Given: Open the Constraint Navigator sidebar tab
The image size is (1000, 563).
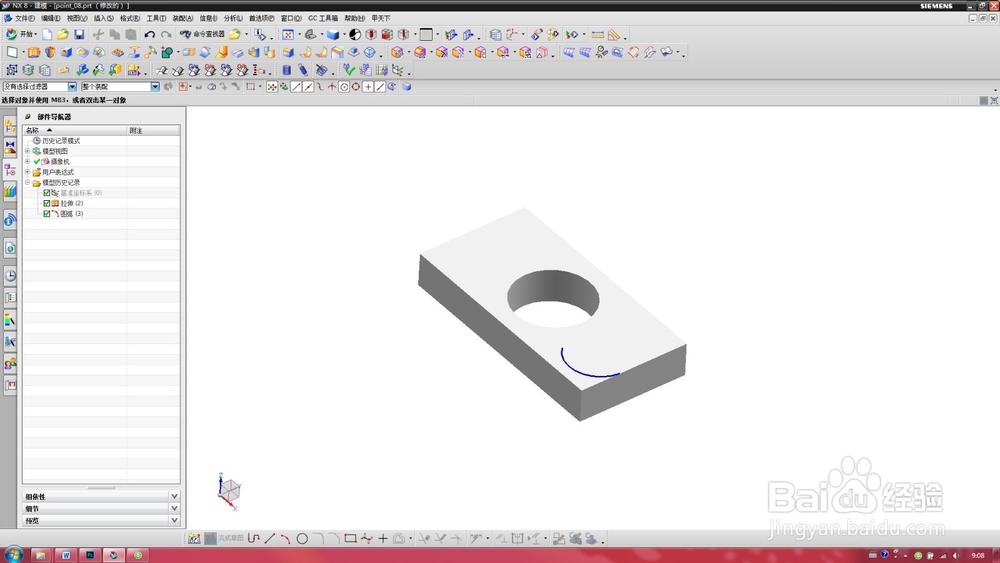Looking at the screenshot, I should coord(10,147).
